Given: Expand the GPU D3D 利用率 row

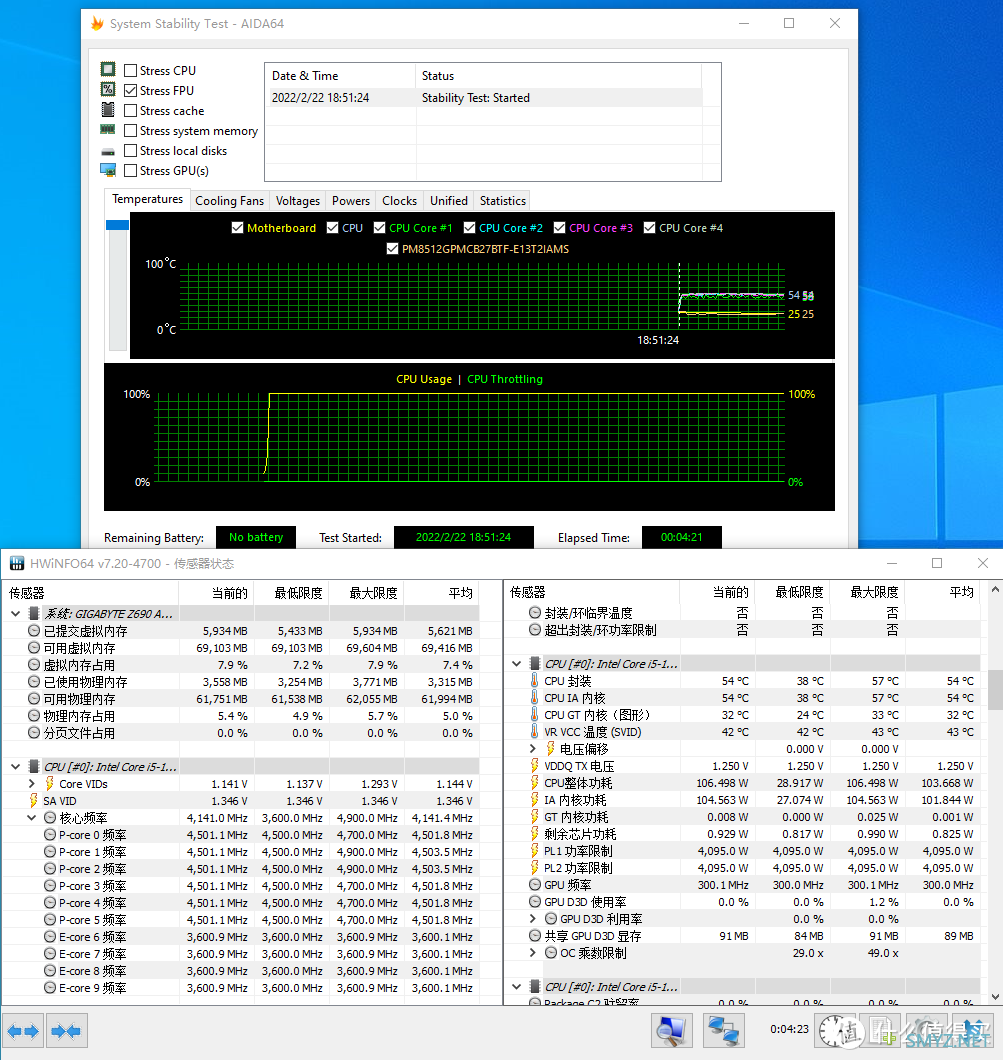Looking at the screenshot, I should click(x=533, y=919).
